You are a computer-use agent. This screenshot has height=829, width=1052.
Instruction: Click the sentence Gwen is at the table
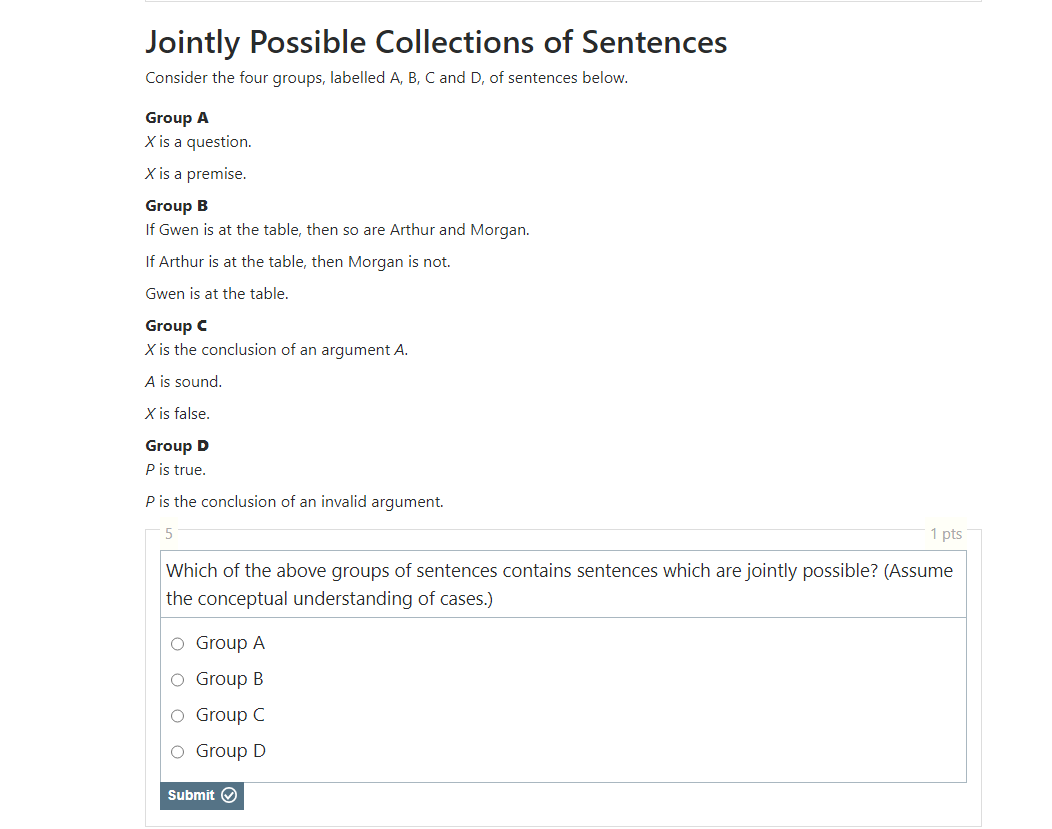(x=217, y=294)
